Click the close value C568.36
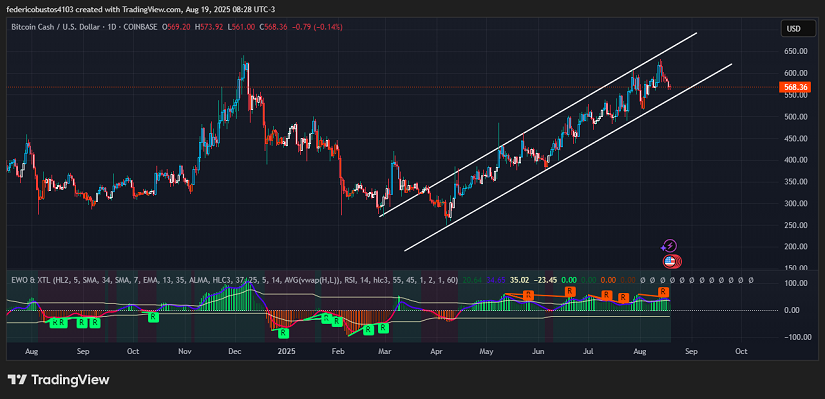825x399 pixels. pyautogui.click(x=273, y=27)
